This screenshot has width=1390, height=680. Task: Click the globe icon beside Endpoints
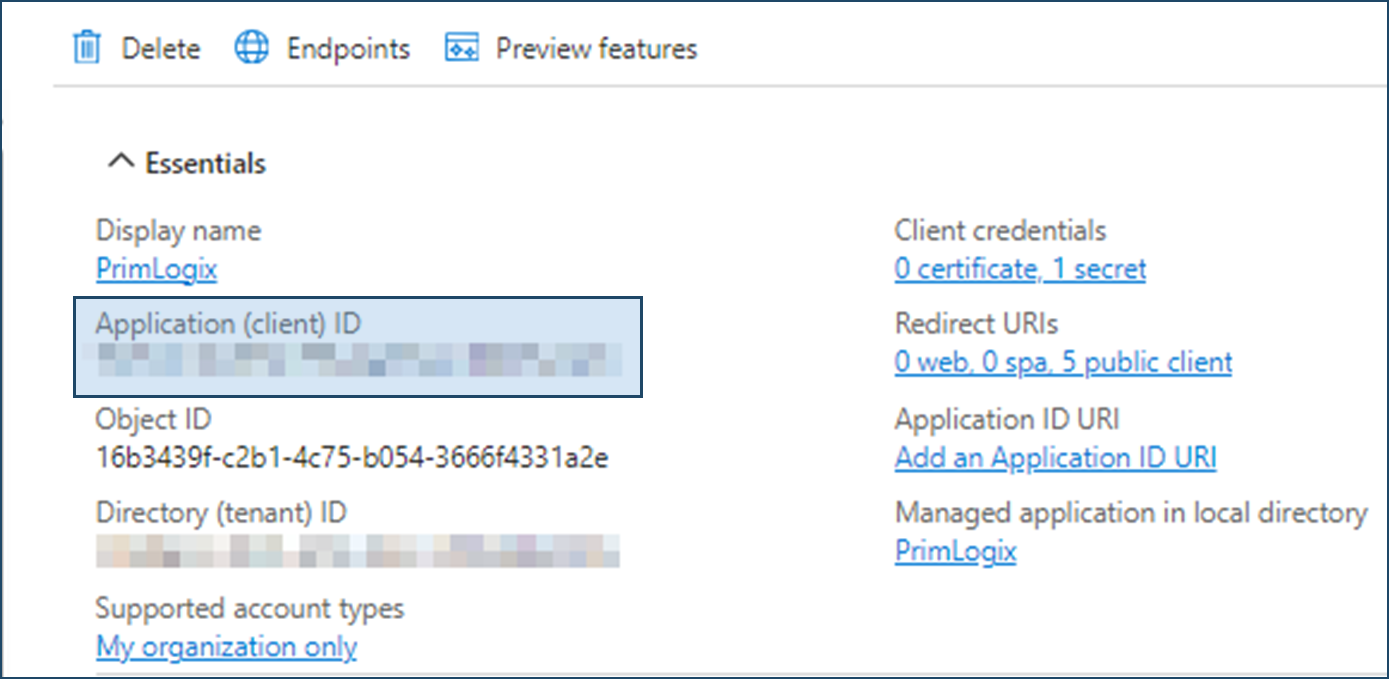(x=252, y=48)
